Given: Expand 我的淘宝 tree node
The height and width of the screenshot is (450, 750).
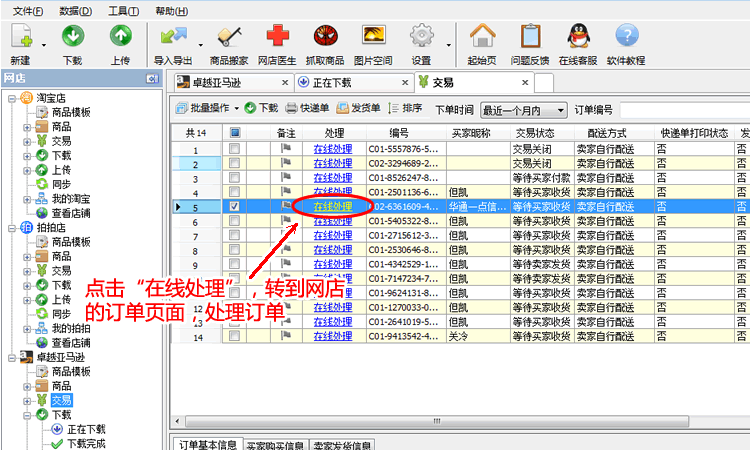Looking at the screenshot, I should pos(27,199).
